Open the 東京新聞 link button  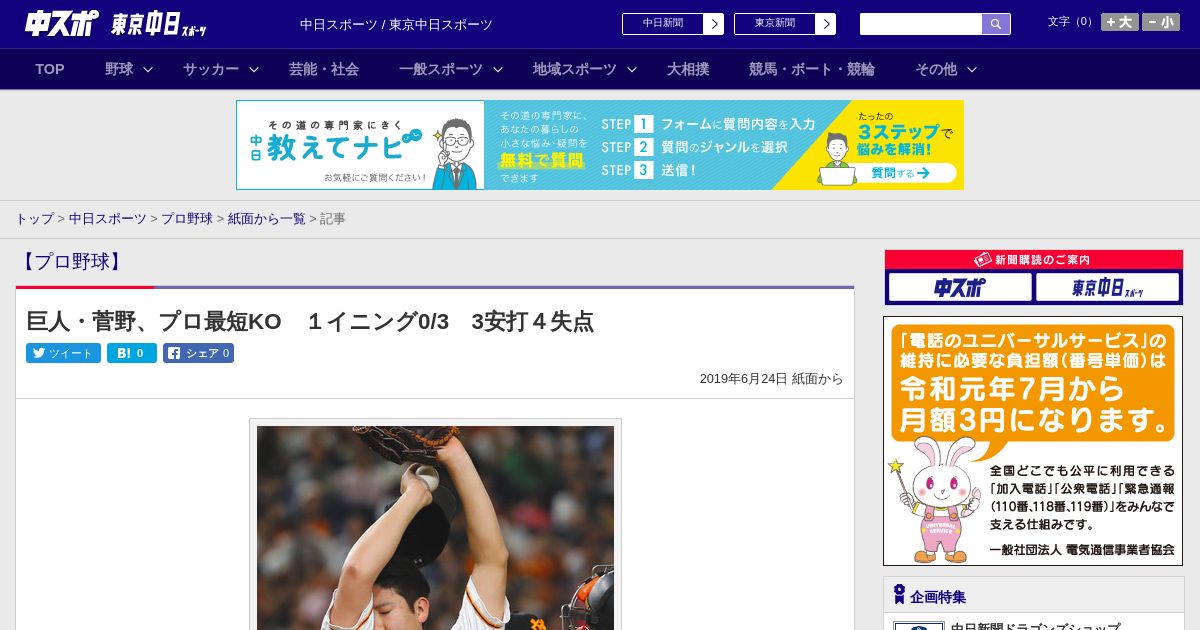point(774,24)
